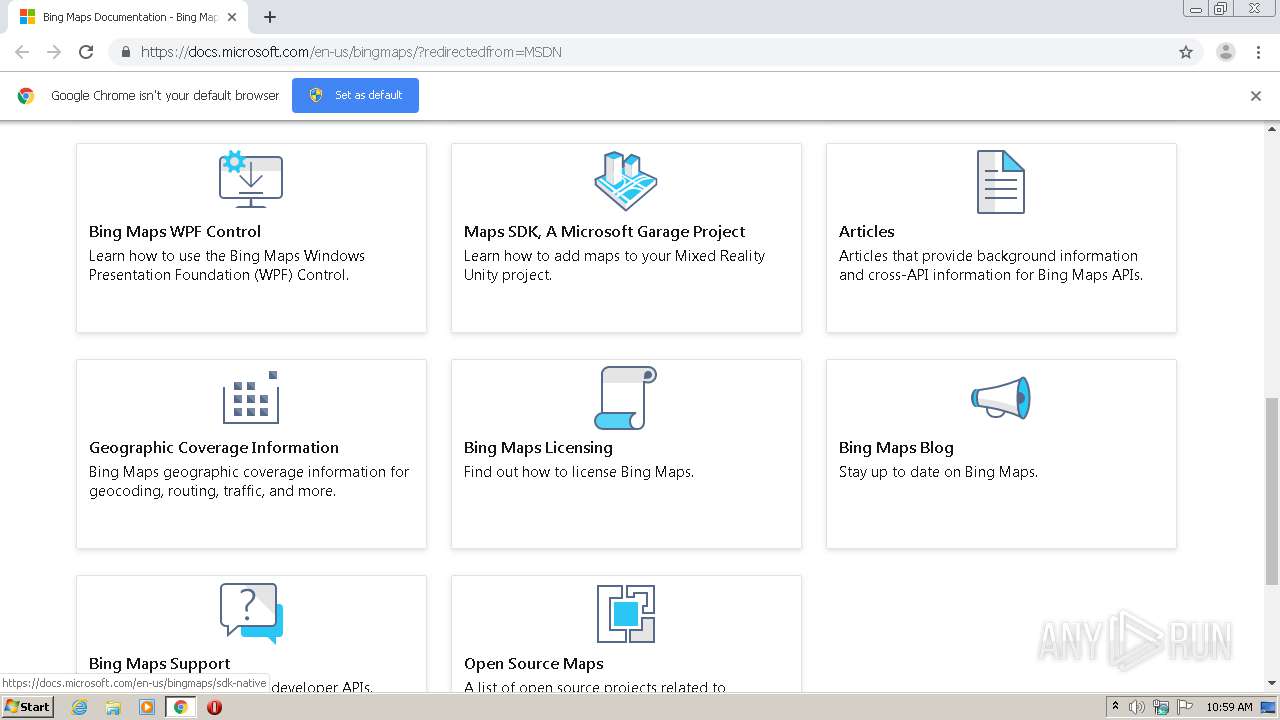The height and width of the screenshot is (720, 1280).
Task: Click 'Google Chrome isn't your default browser' text
Action: click(165, 96)
